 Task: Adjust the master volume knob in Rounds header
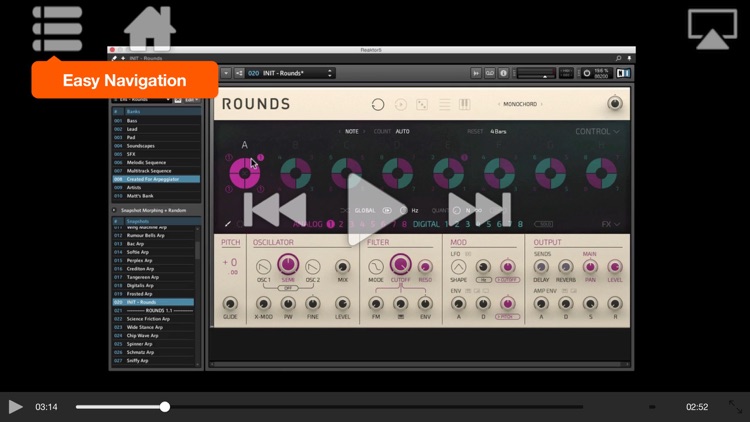tap(615, 103)
